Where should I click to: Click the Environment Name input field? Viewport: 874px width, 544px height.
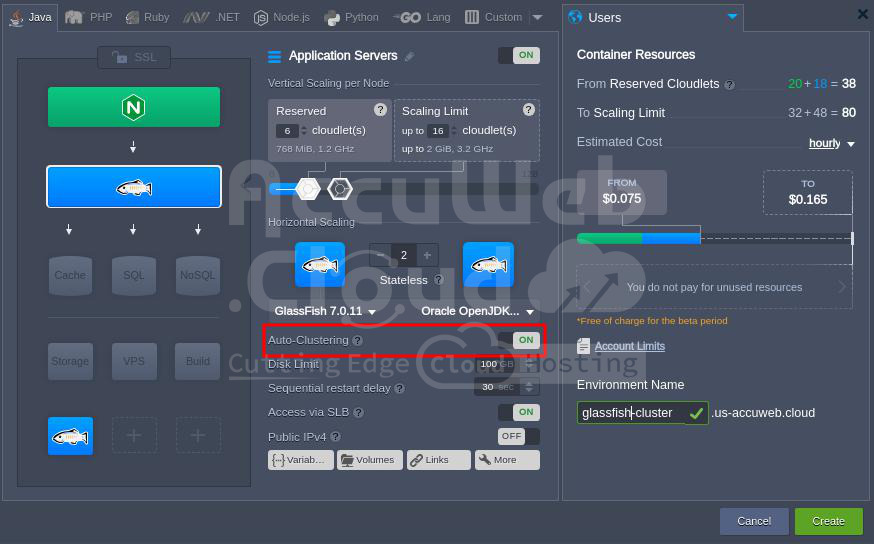tap(643, 413)
